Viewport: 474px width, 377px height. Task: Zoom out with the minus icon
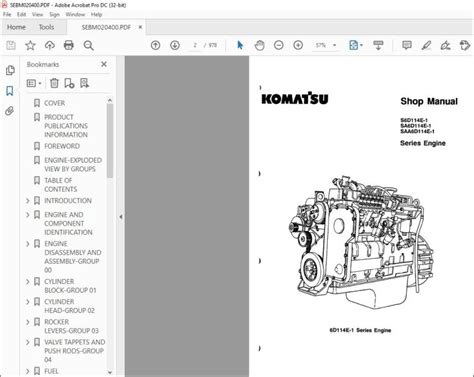pos(279,45)
